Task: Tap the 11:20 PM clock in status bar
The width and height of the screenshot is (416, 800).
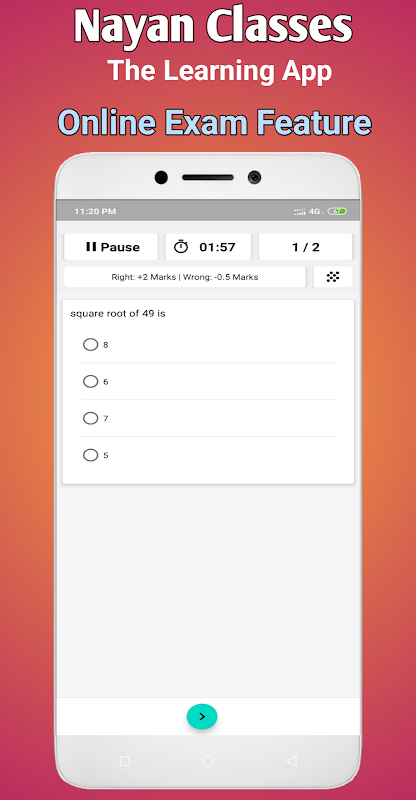Action: click(95, 211)
